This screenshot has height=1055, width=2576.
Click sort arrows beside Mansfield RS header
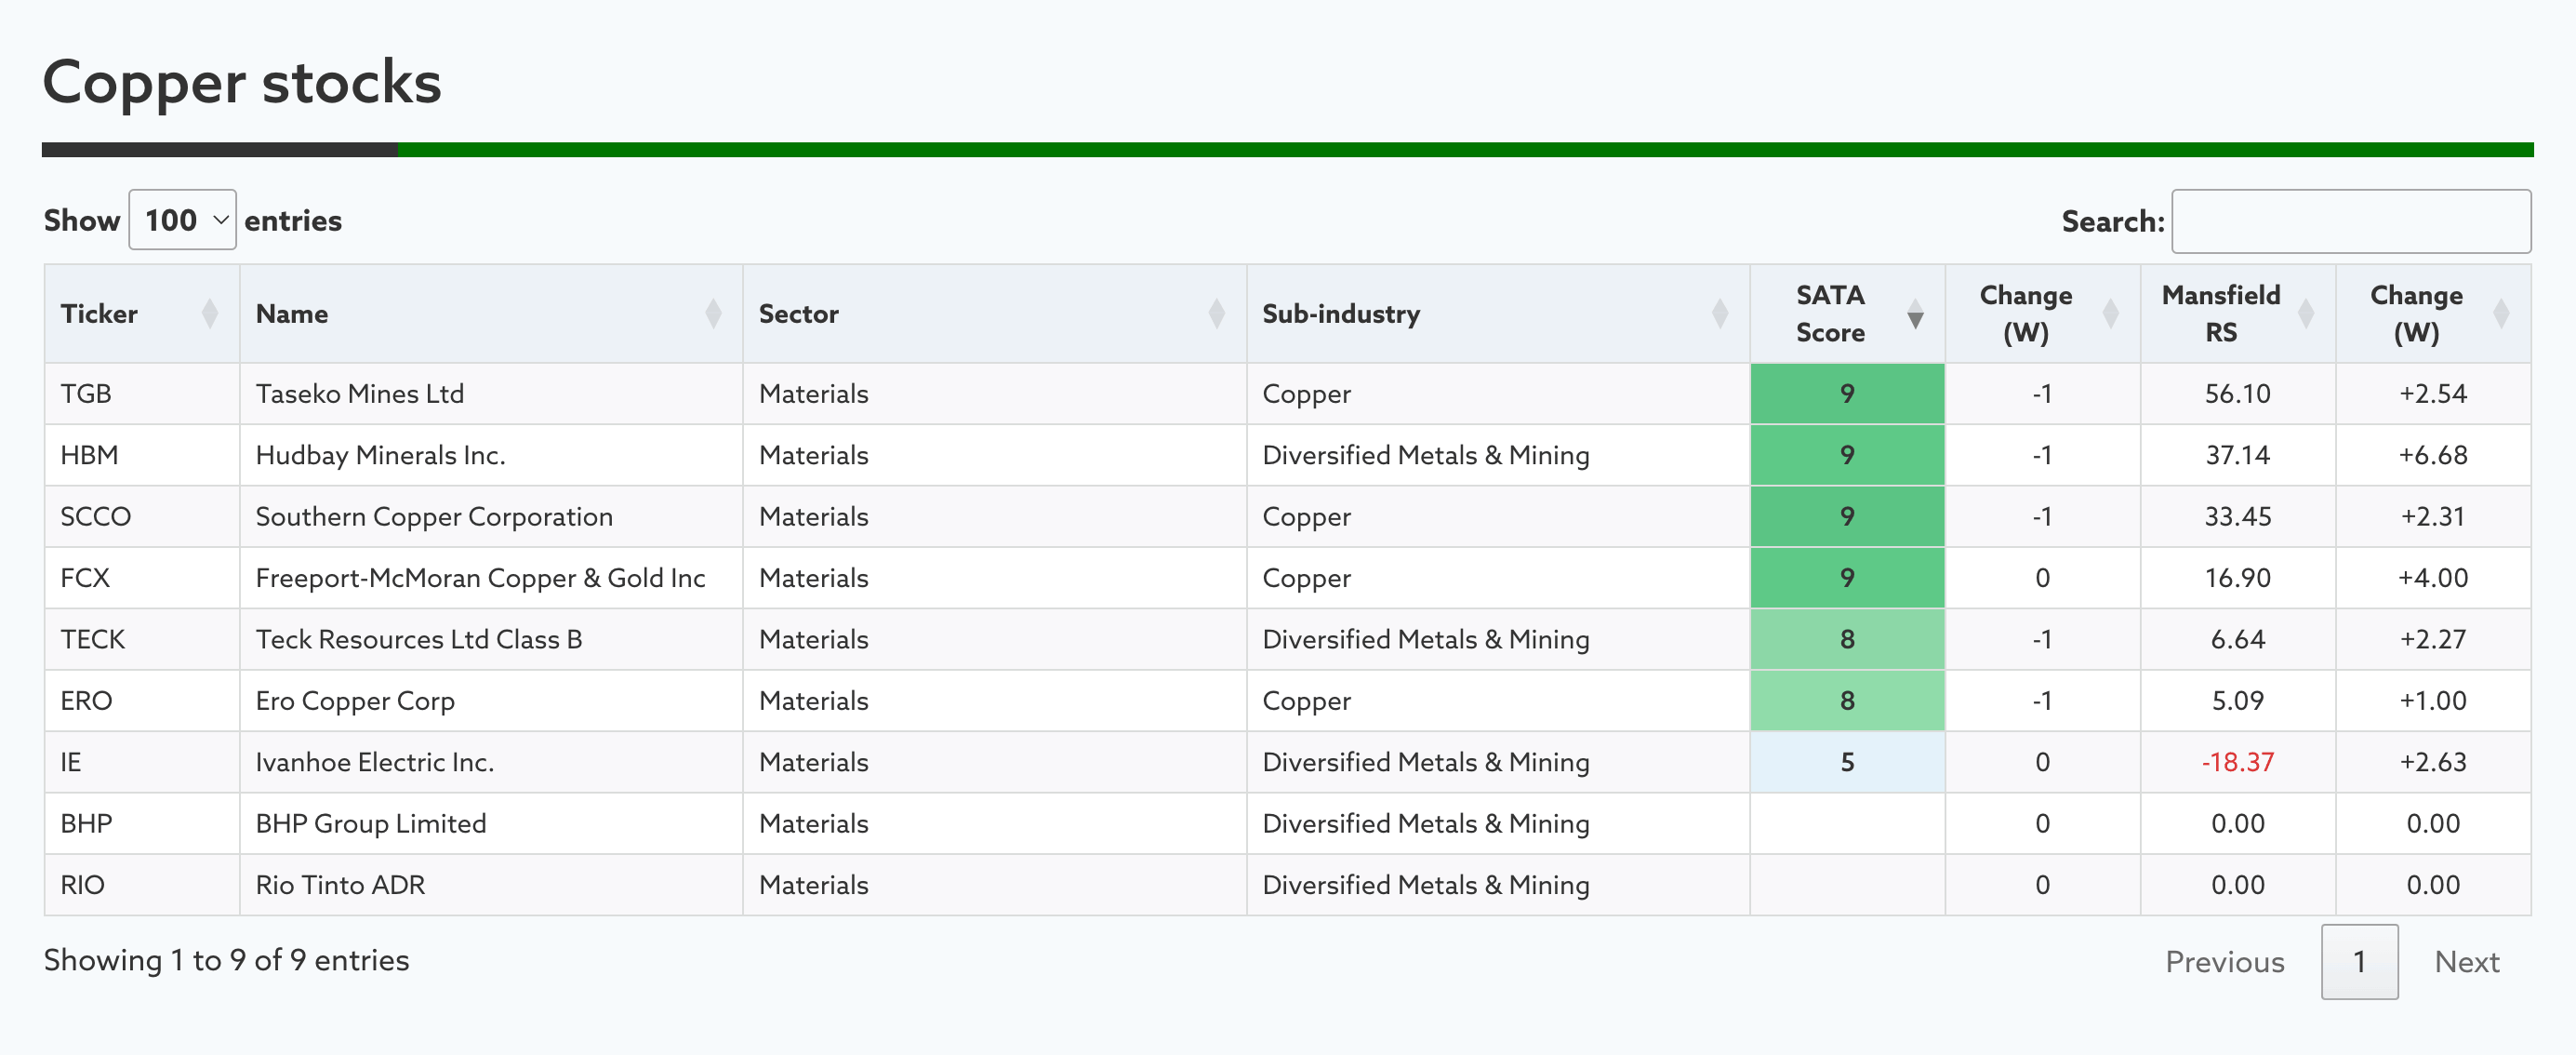(x=2306, y=314)
